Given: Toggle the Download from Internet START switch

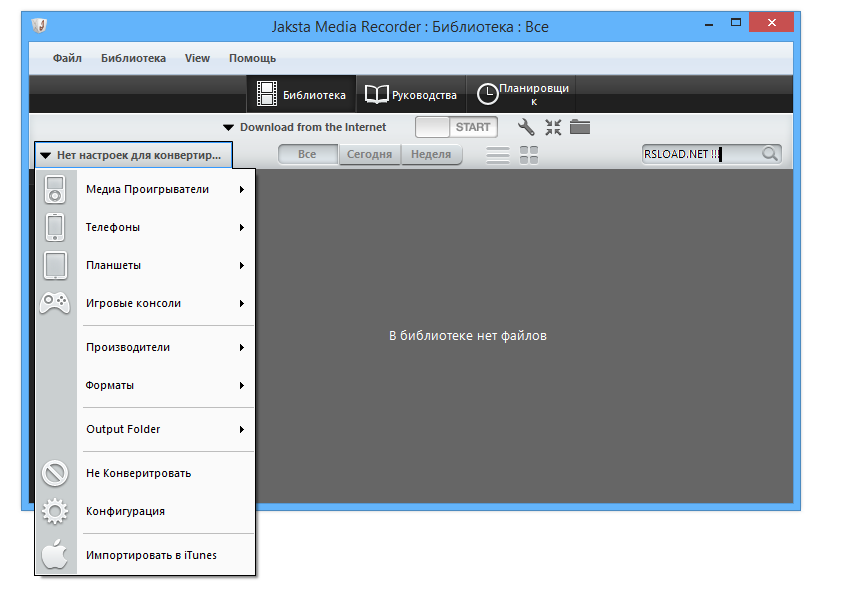Looking at the screenshot, I should pyautogui.click(x=456, y=127).
